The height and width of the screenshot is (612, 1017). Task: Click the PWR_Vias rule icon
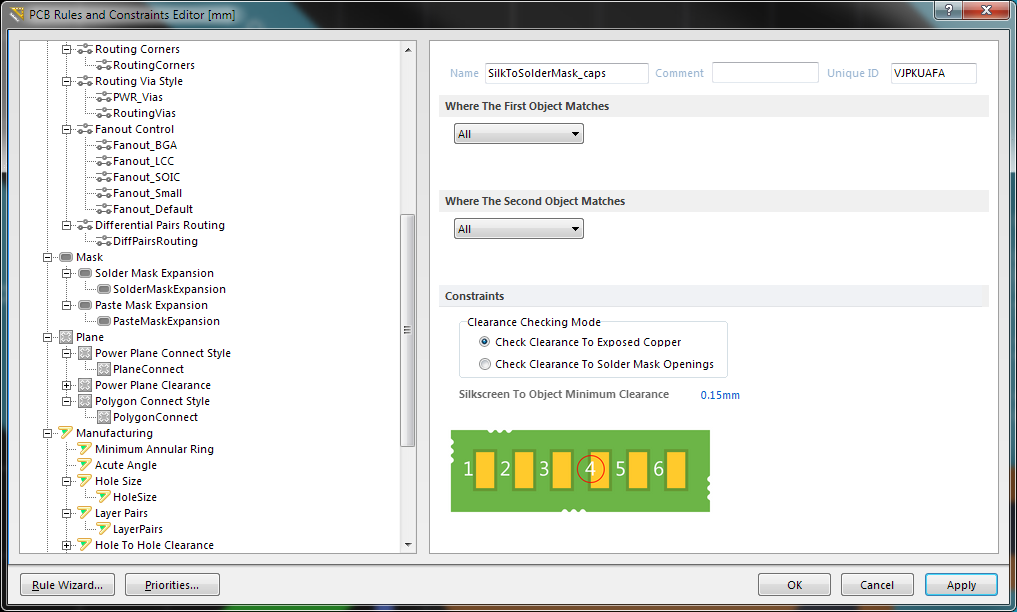click(x=103, y=97)
